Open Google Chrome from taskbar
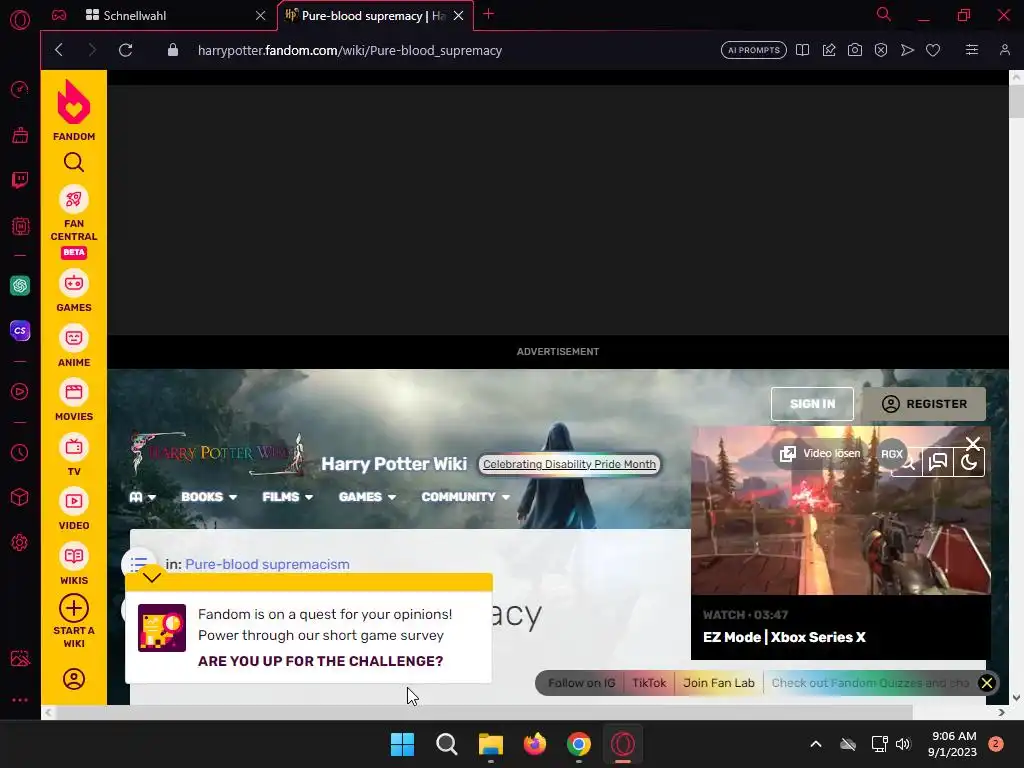Image resolution: width=1024 pixels, height=768 pixels. 579,744
